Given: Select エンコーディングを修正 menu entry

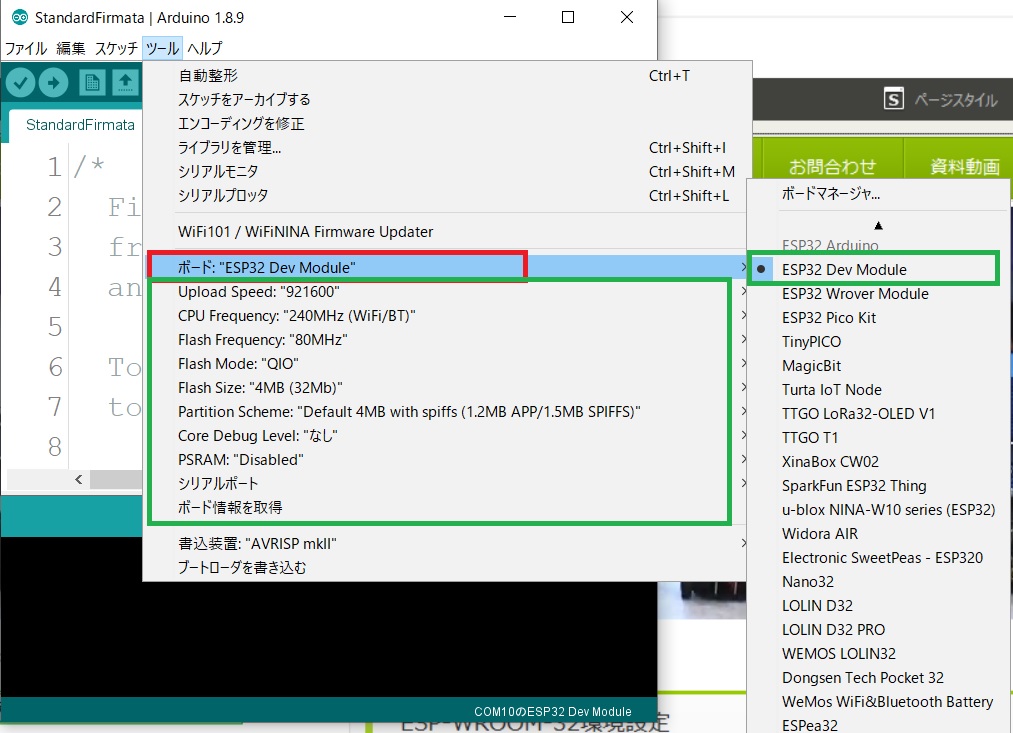Looking at the screenshot, I should click(x=447, y=123).
